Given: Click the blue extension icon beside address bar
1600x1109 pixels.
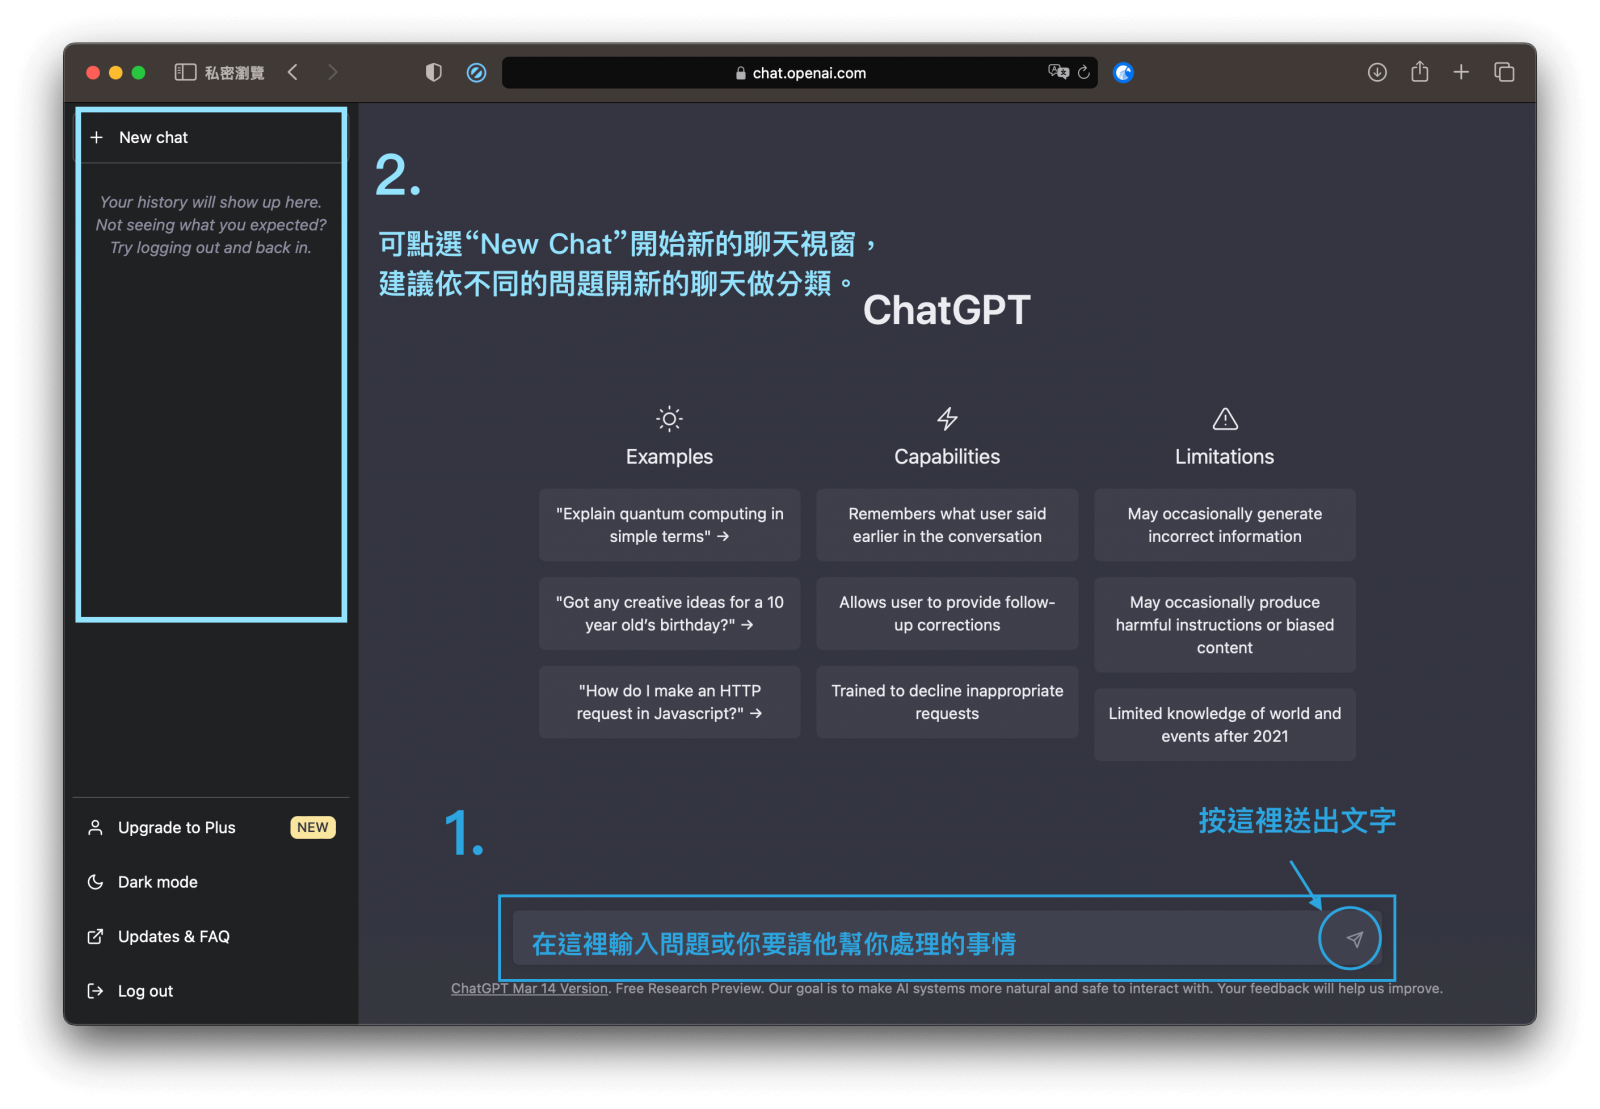Looking at the screenshot, I should 1124,72.
